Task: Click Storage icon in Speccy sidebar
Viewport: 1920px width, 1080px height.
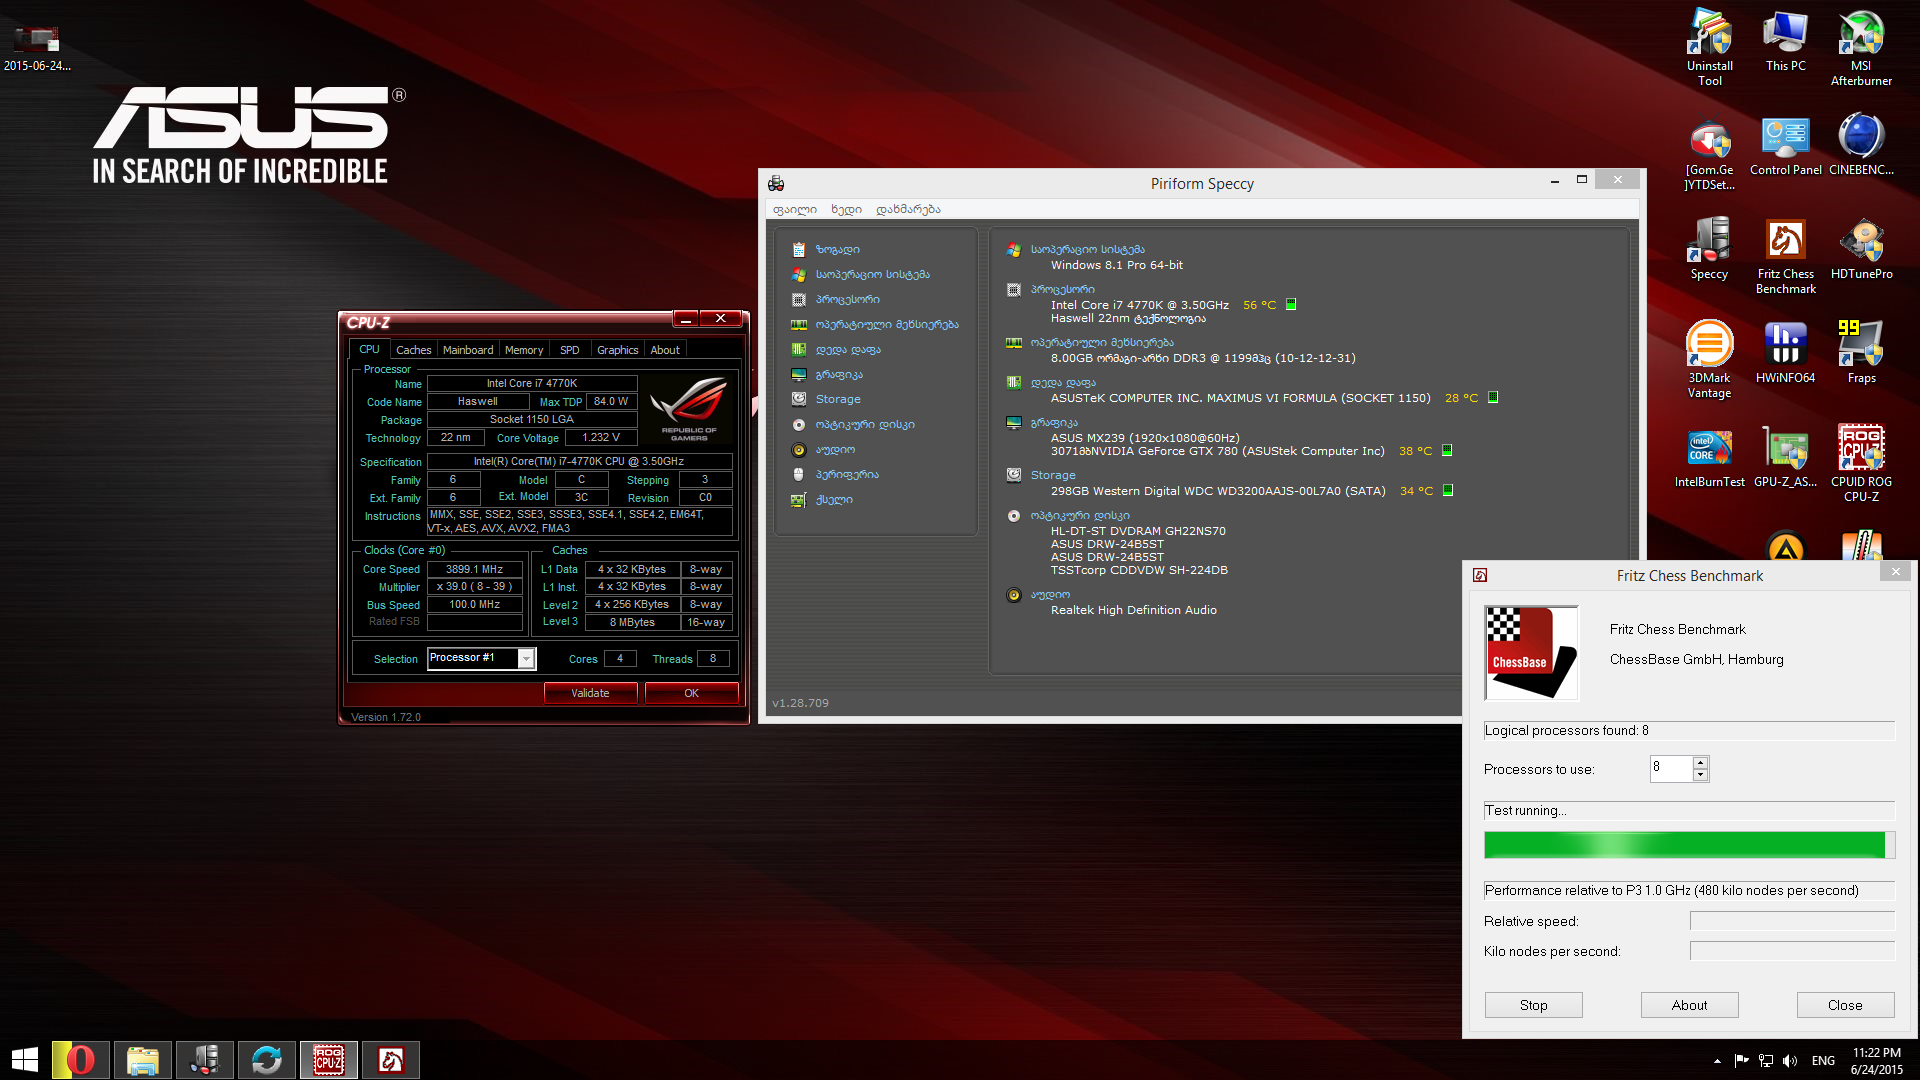Action: pyautogui.click(x=799, y=399)
